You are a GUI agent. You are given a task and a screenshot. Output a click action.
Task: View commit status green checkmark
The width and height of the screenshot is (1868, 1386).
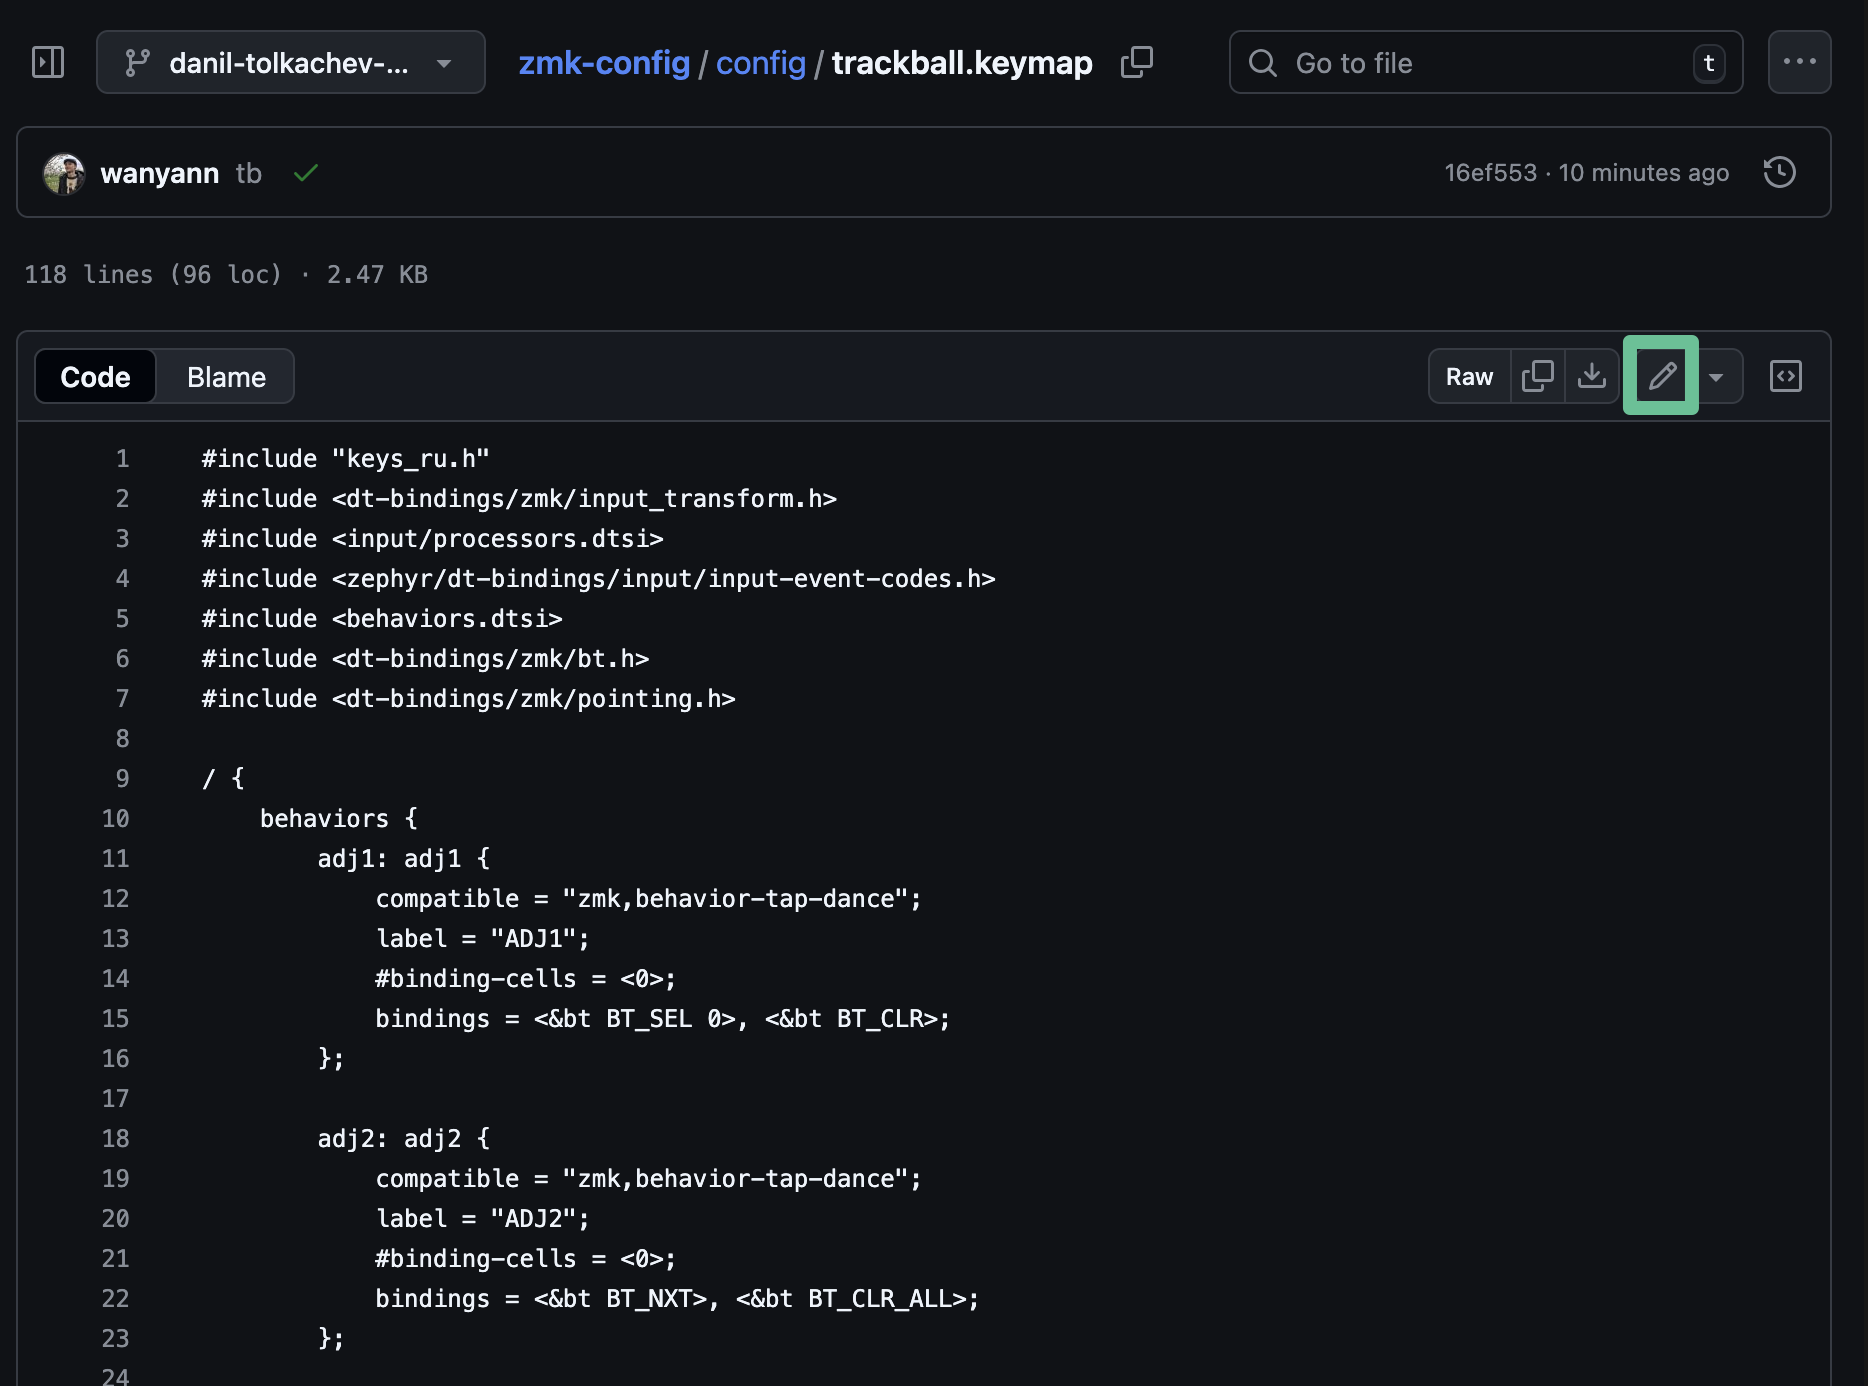[x=306, y=173]
